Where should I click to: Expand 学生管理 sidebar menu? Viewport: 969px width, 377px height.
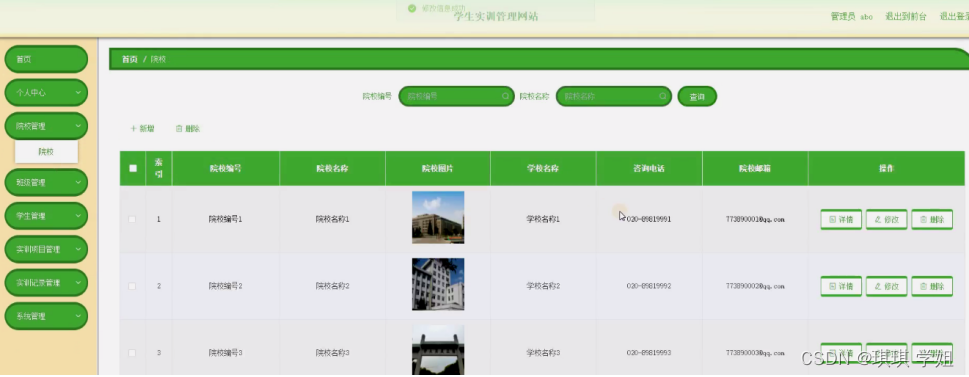pos(46,216)
